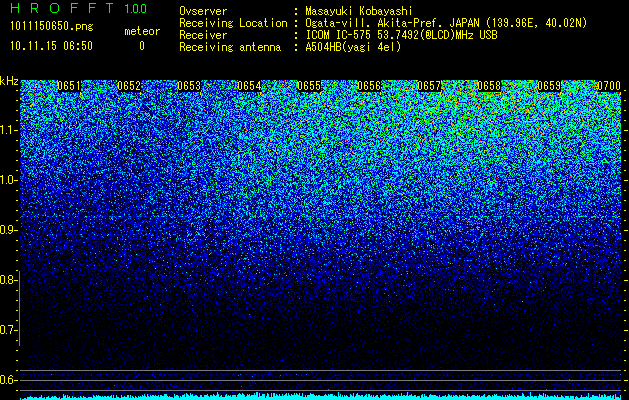The height and width of the screenshot is (400, 629).
Task: Click the Ogata-vill. Akita-Pref. JAPAN location text
Action: click(x=446, y=24)
